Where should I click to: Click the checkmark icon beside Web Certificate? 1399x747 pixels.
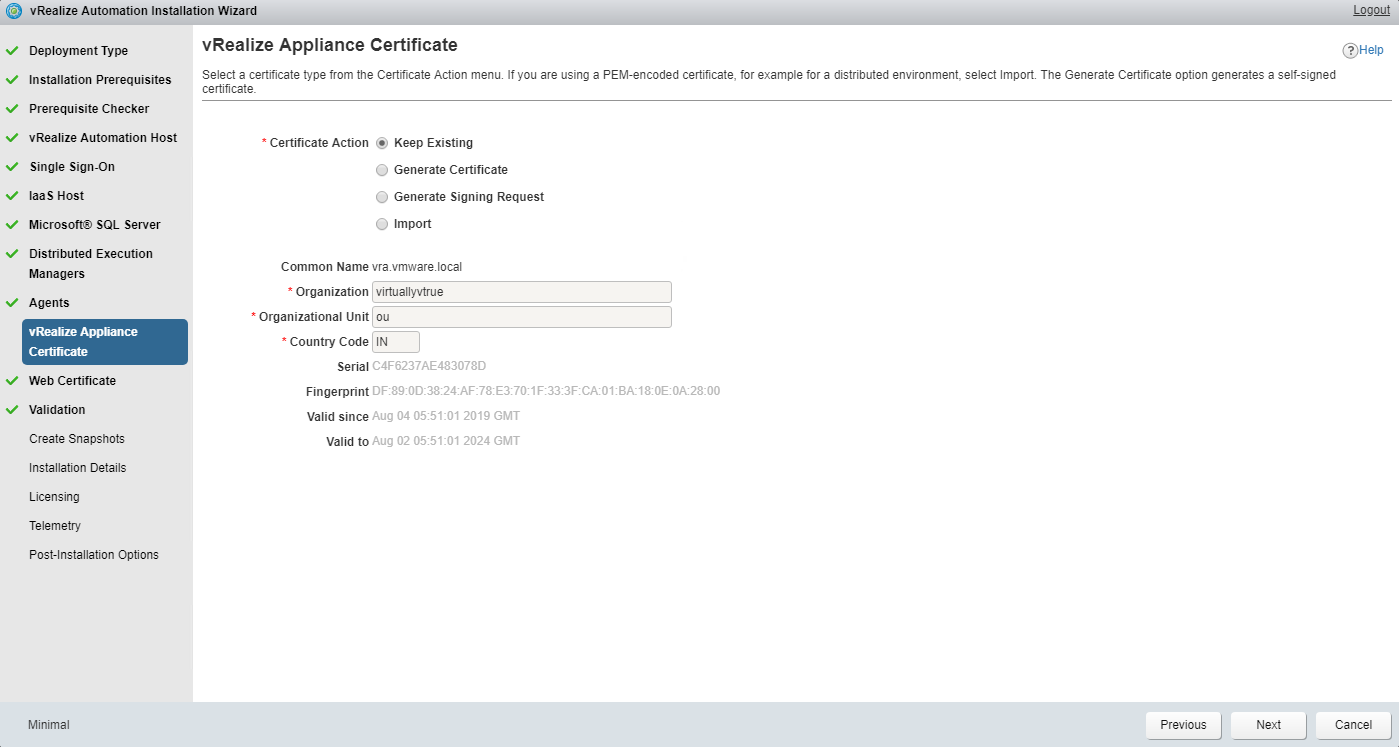click(x=12, y=380)
